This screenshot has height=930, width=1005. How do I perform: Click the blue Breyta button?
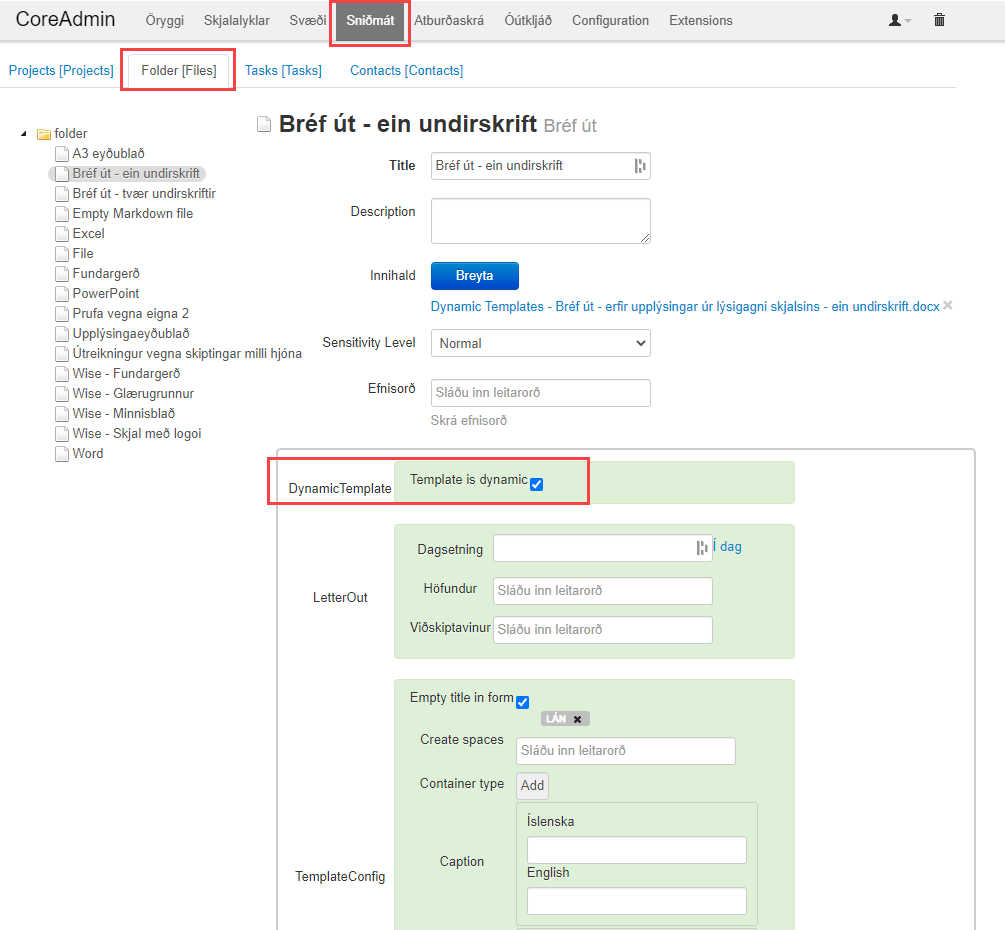tap(474, 276)
